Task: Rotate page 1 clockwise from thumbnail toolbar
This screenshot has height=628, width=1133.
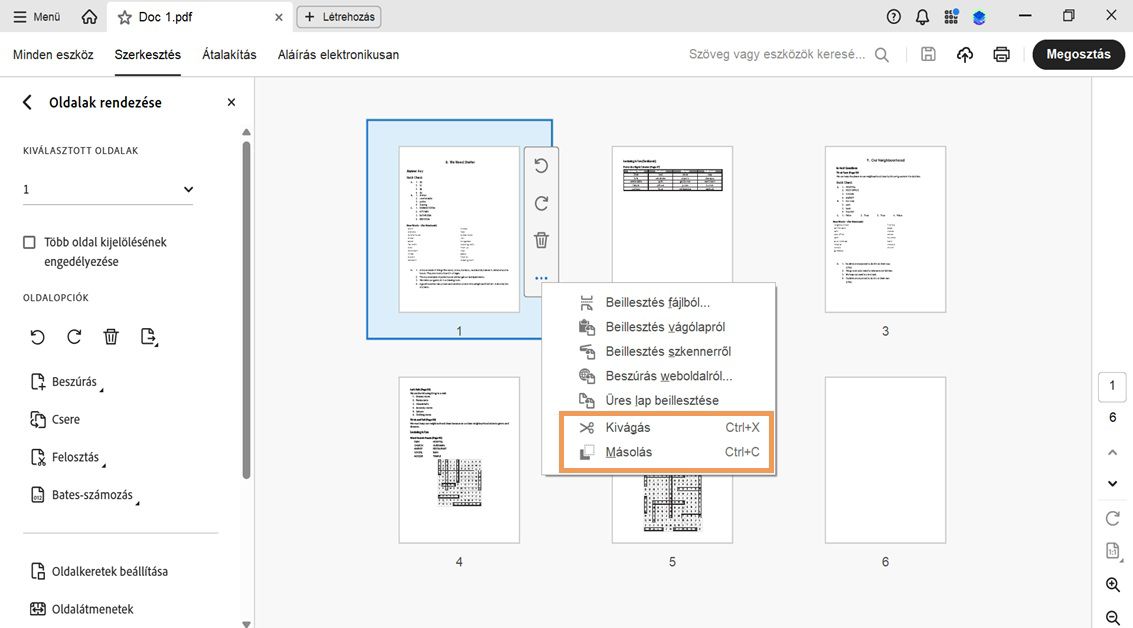Action: pyautogui.click(x=541, y=204)
